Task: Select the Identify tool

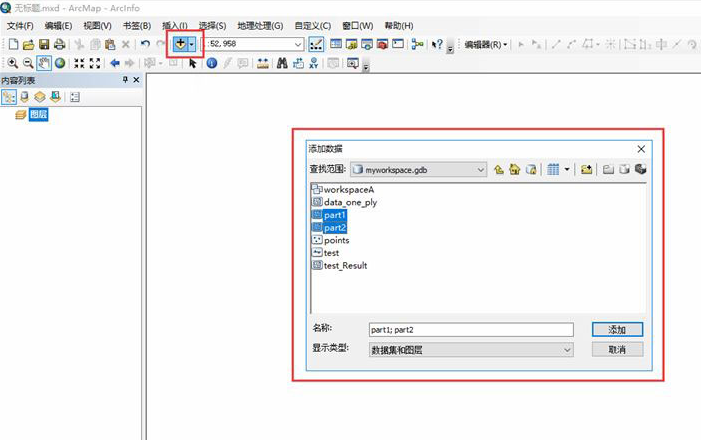Action: click(212, 63)
